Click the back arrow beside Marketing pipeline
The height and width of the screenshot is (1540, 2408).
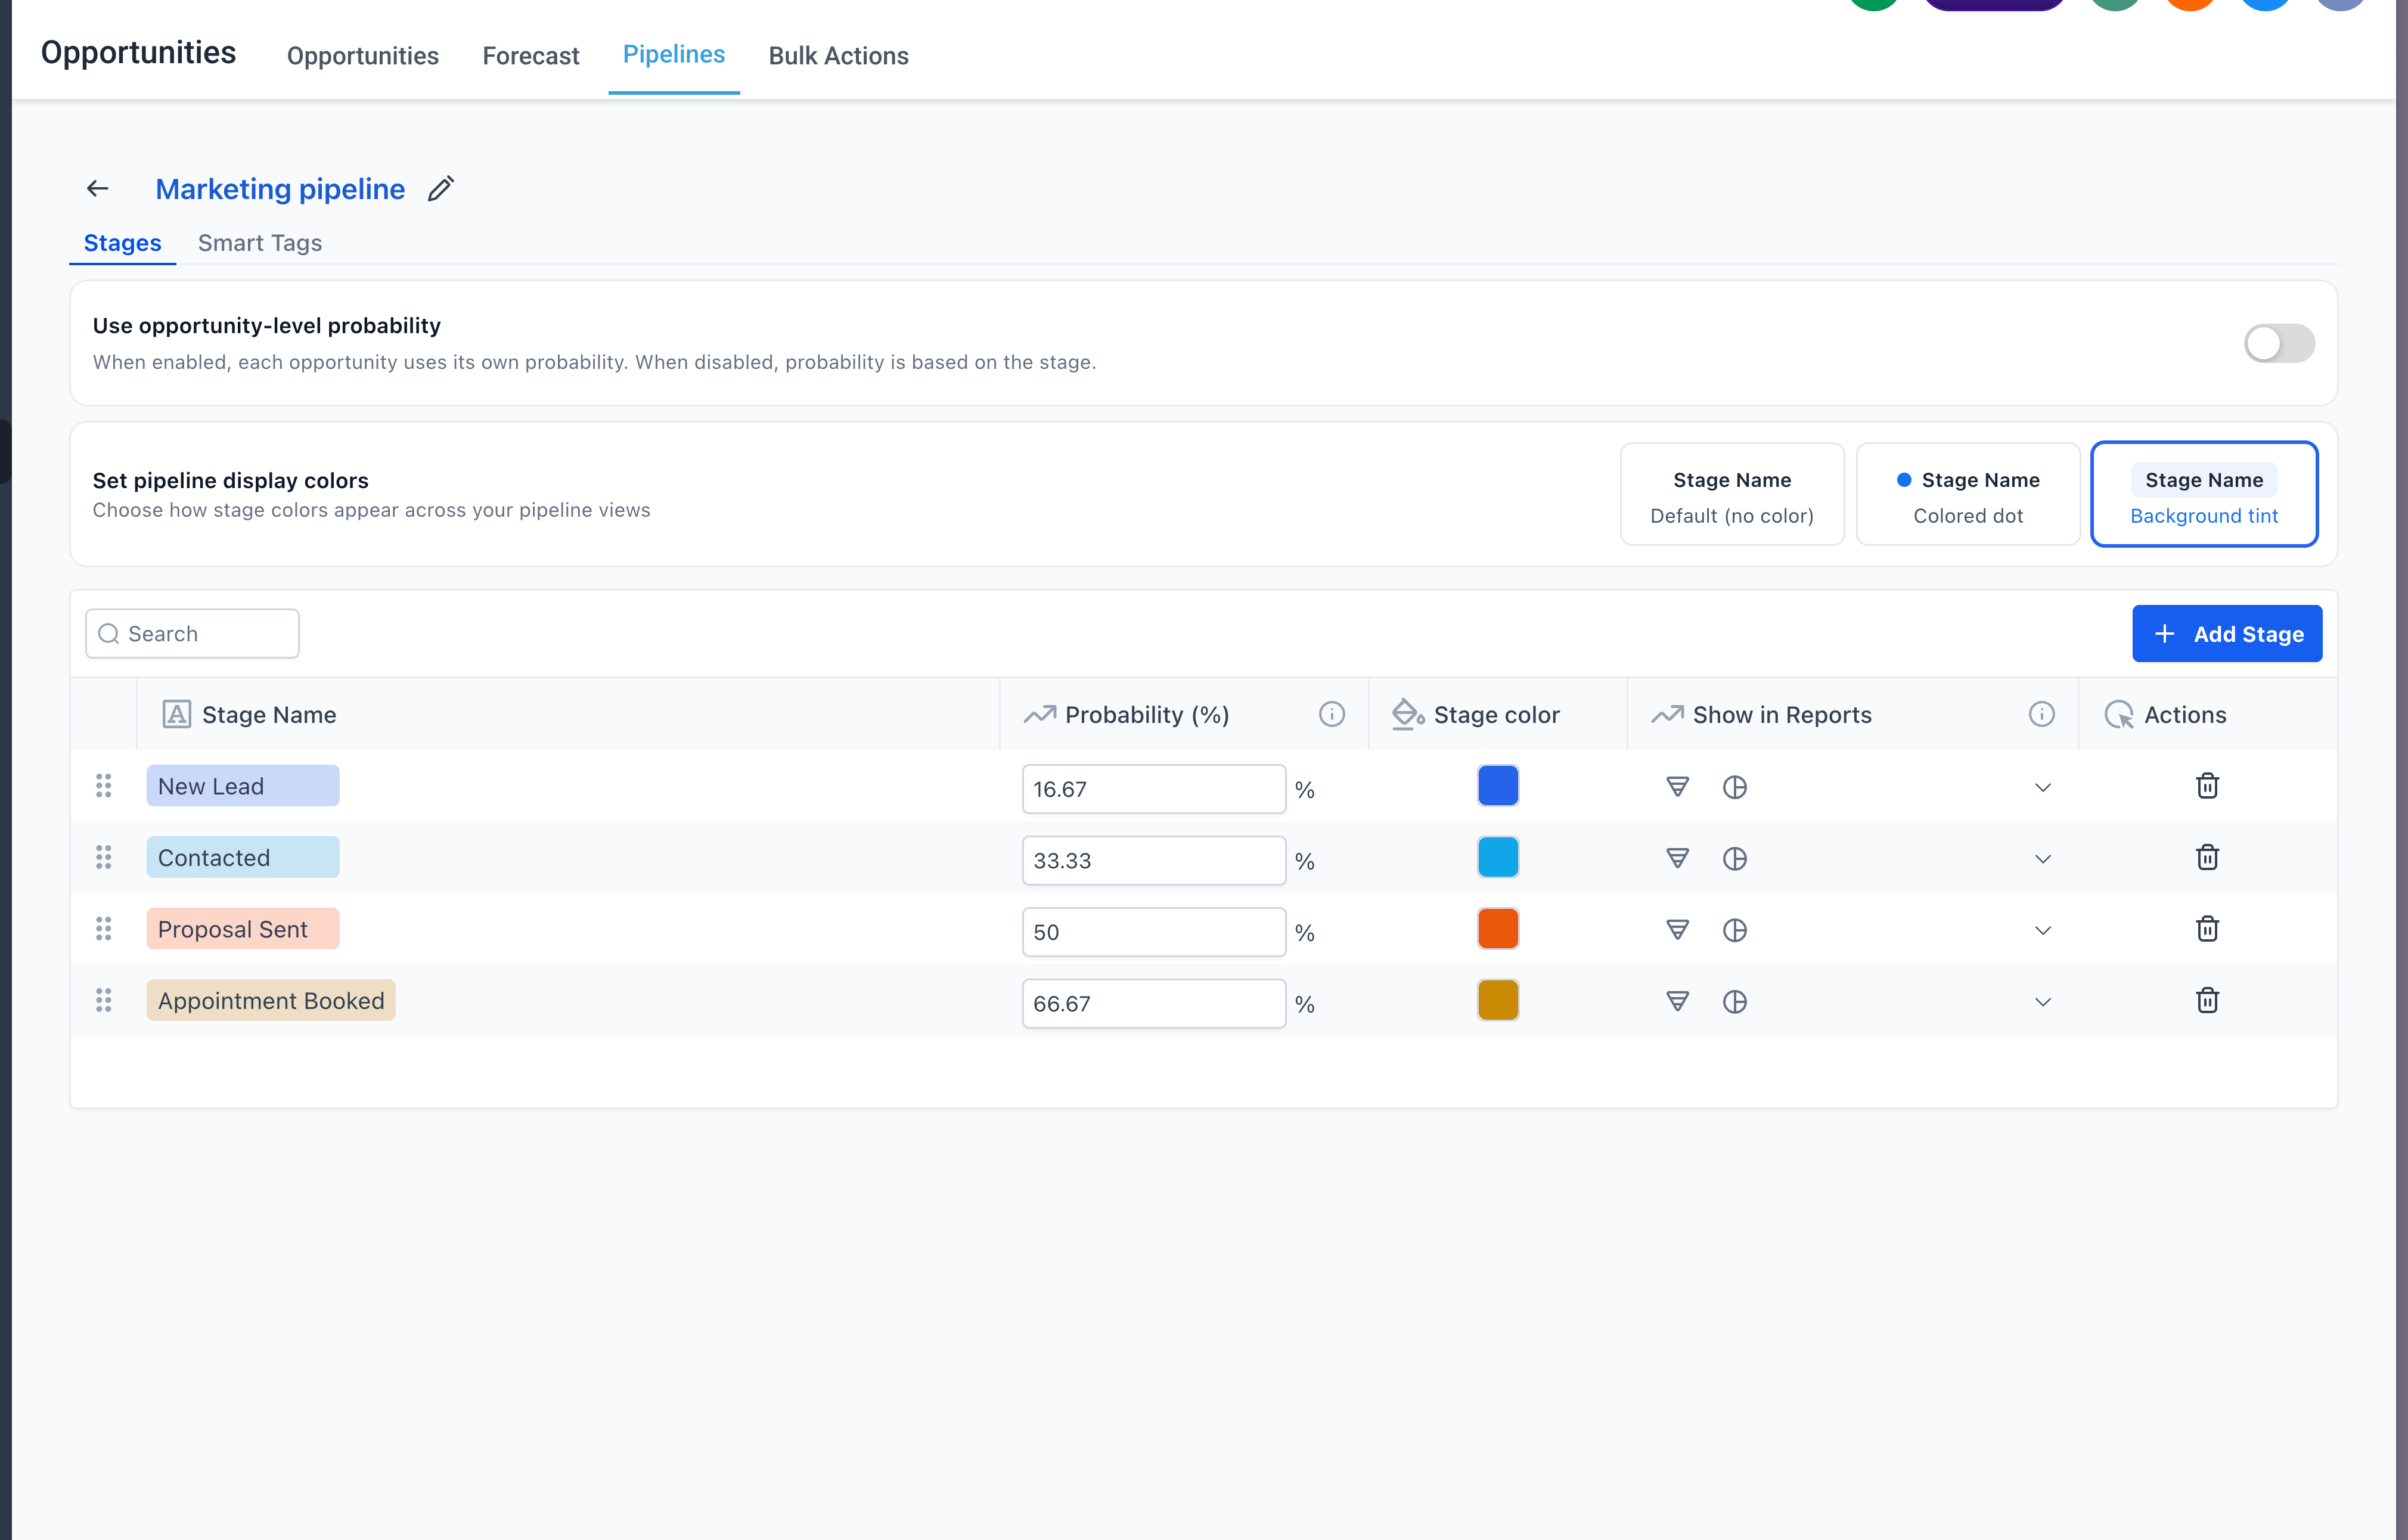[x=97, y=188]
